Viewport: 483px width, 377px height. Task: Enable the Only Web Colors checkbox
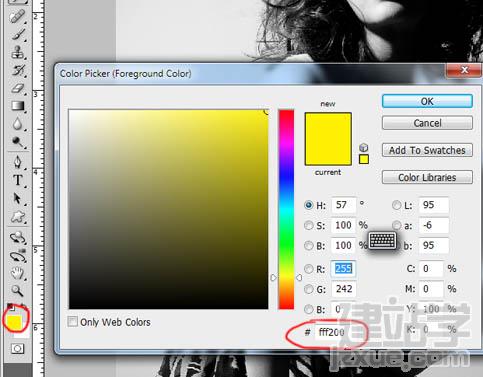[x=72, y=322]
